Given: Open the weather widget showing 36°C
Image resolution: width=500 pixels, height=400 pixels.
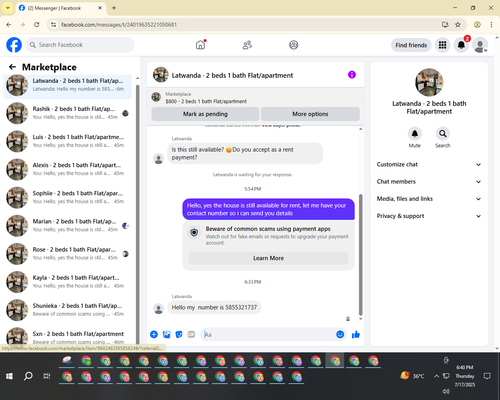Looking at the screenshot, I should tap(412, 376).
